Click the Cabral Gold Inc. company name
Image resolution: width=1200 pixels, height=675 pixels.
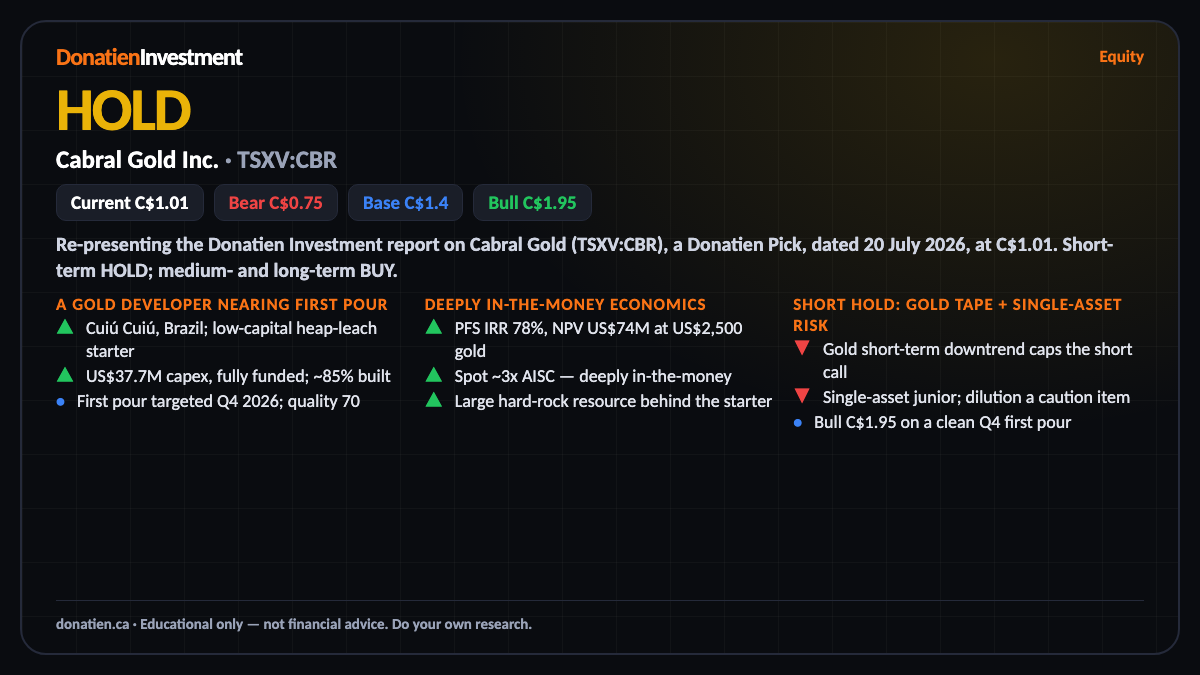(x=137, y=159)
